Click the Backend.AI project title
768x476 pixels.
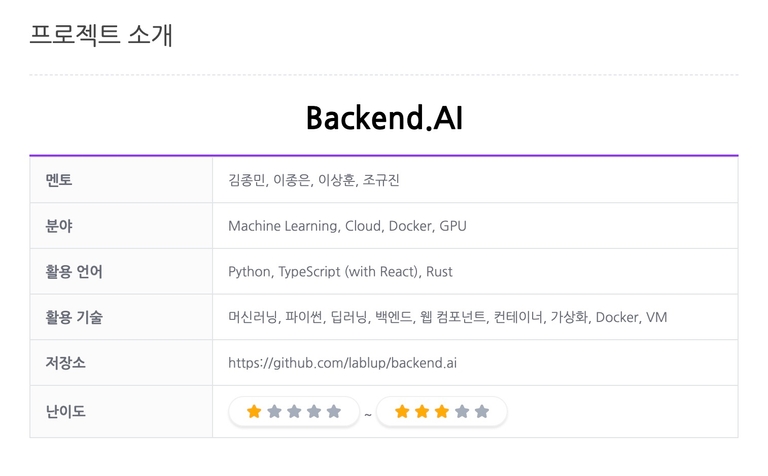coord(384,118)
